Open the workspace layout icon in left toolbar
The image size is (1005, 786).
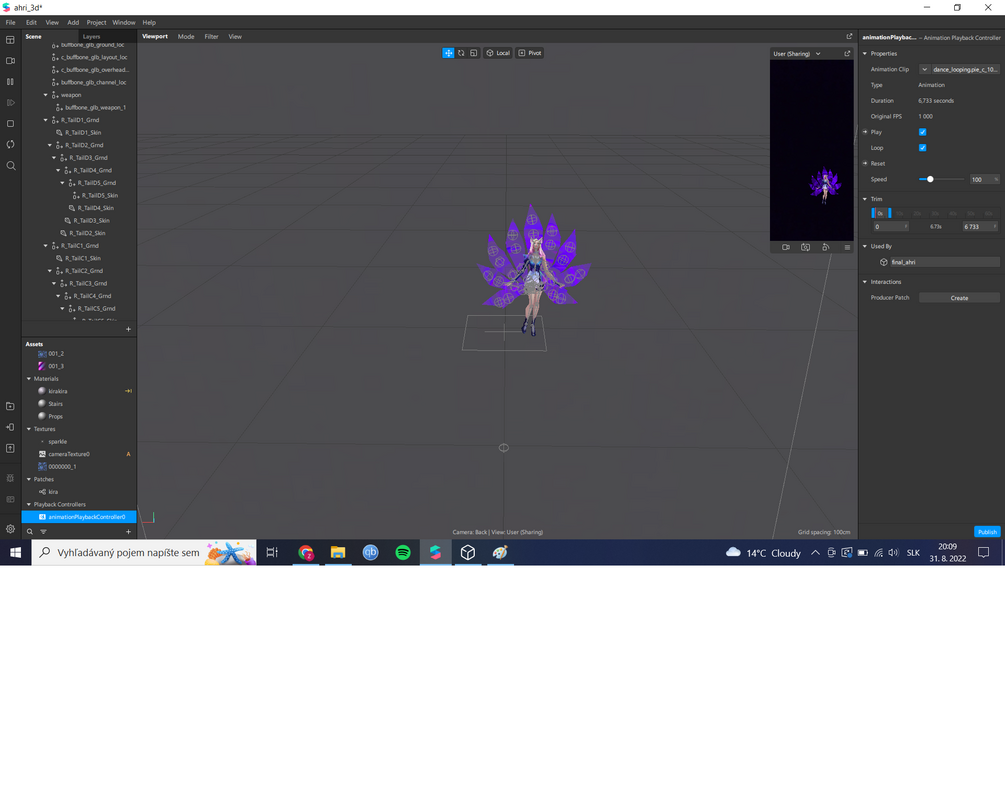point(10,40)
